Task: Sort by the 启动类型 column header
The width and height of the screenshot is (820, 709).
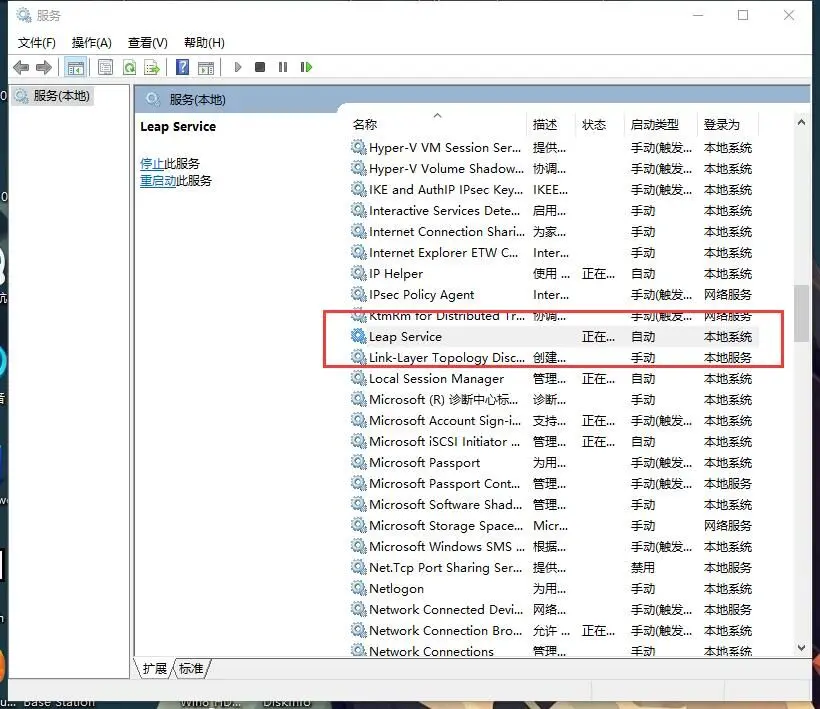Action: pos(654,125)
